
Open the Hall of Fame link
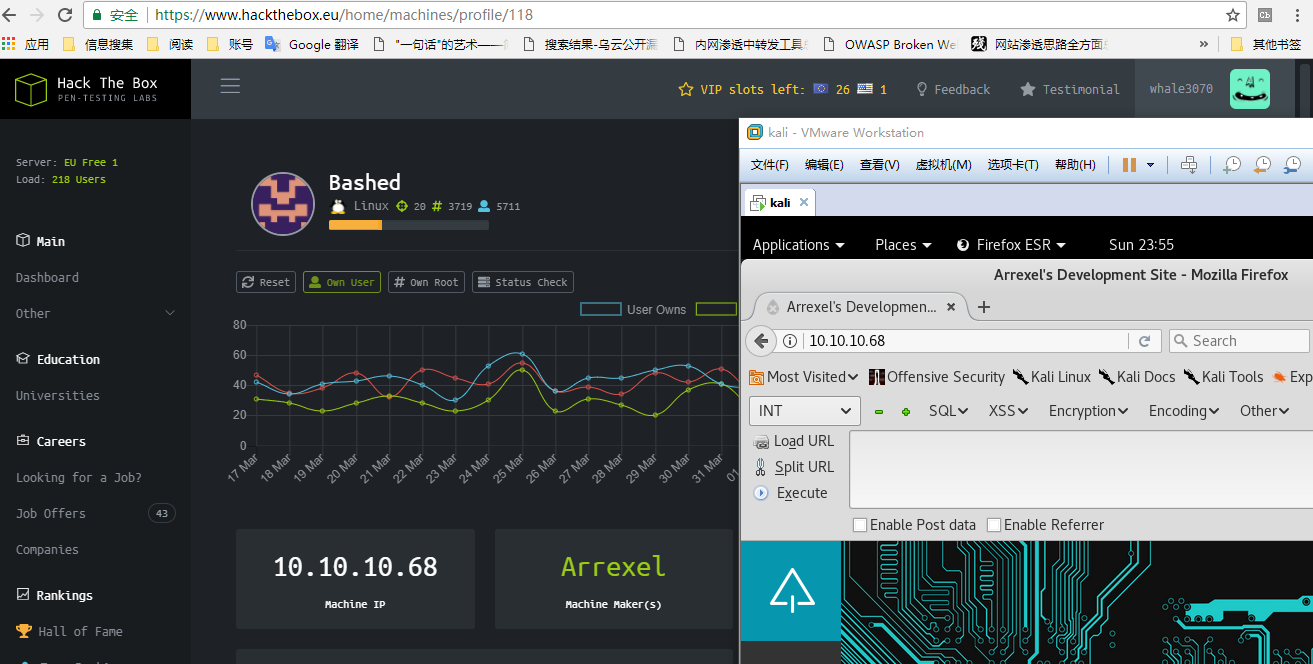click(80, 631)
